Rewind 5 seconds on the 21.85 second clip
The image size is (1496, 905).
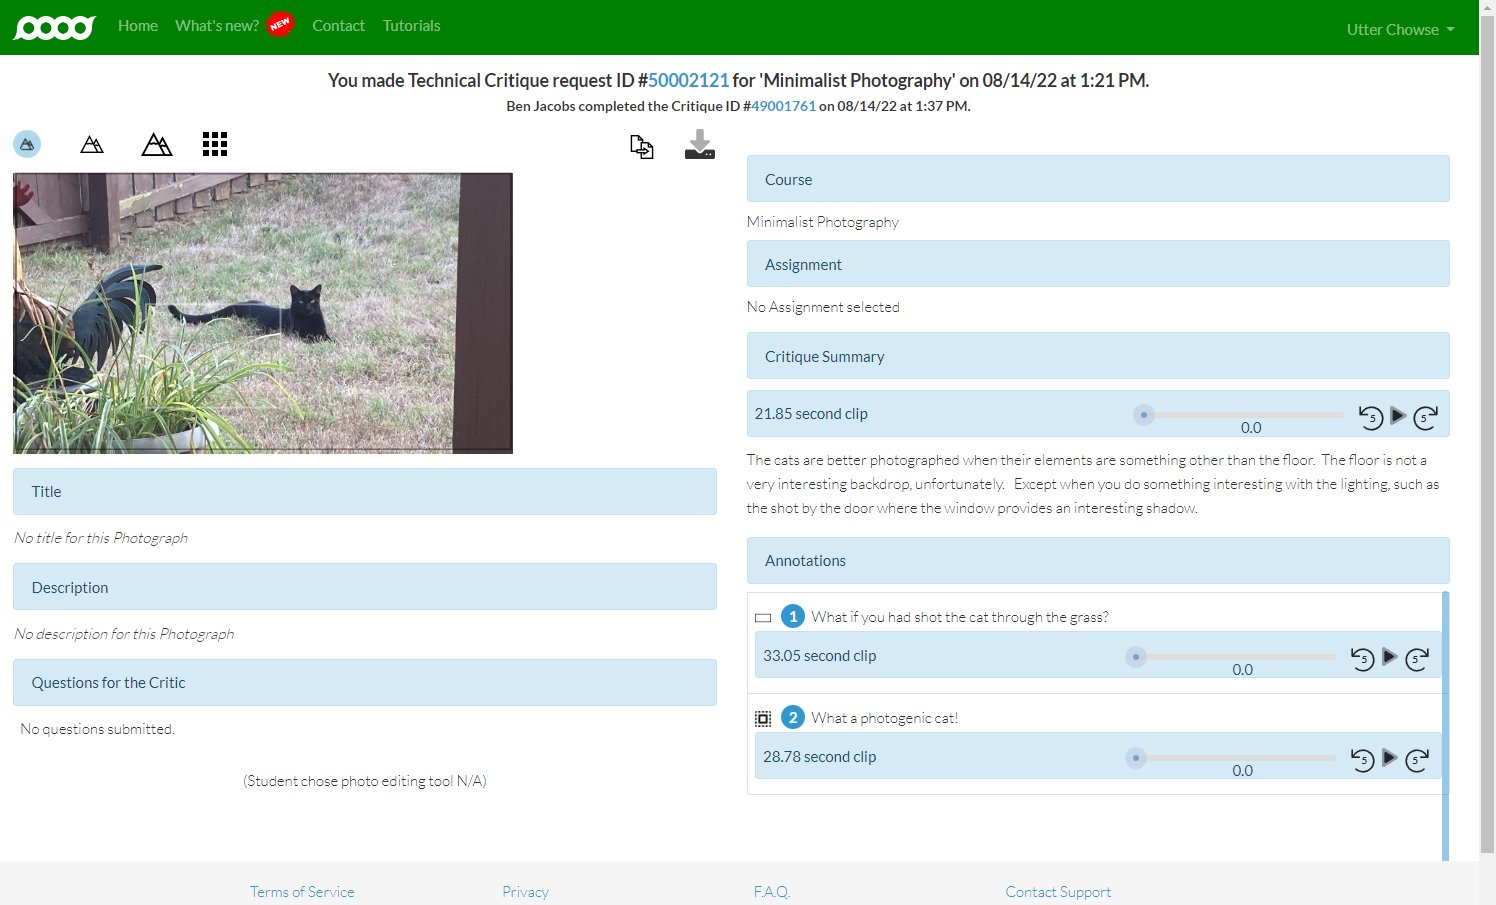(1371, 417)
